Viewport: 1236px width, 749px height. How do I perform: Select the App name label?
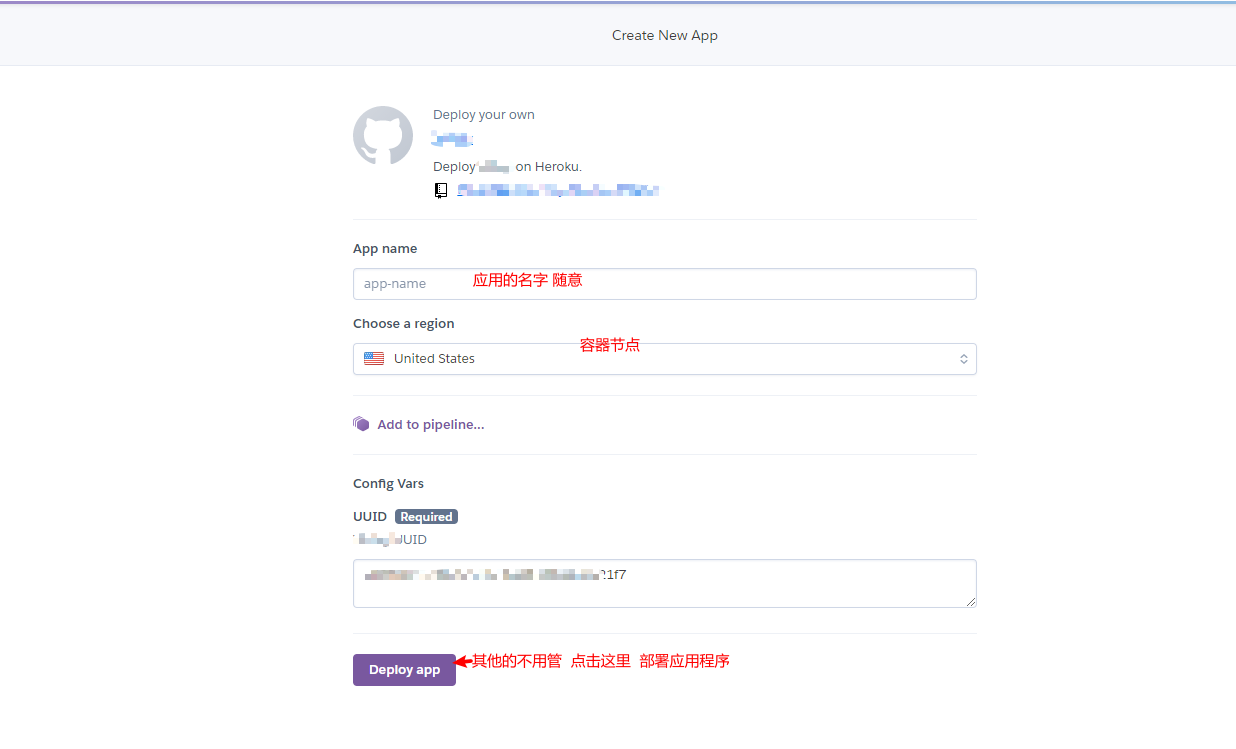tap(385, 249)
